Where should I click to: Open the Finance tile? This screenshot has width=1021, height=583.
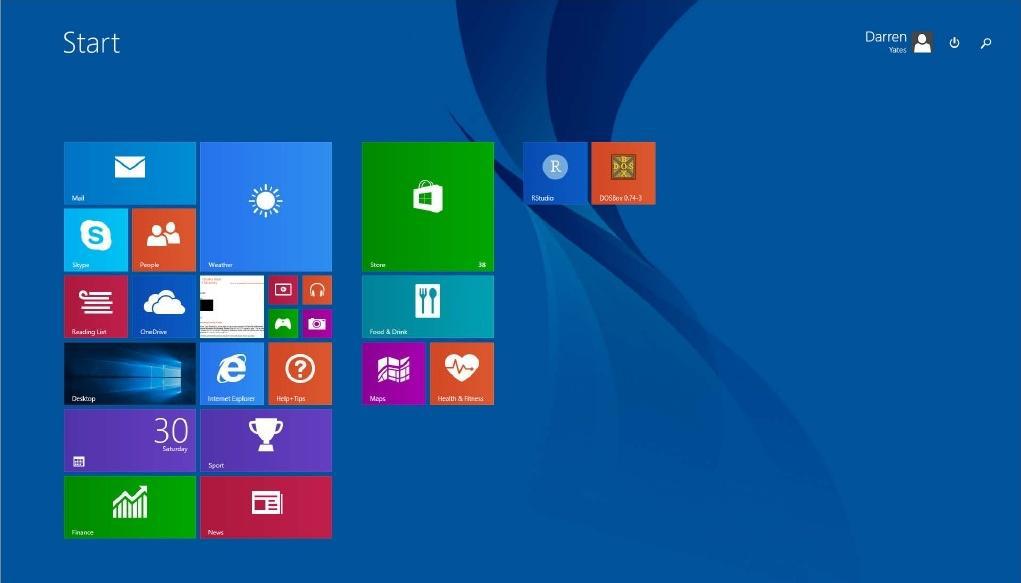[x=130, y=507]
